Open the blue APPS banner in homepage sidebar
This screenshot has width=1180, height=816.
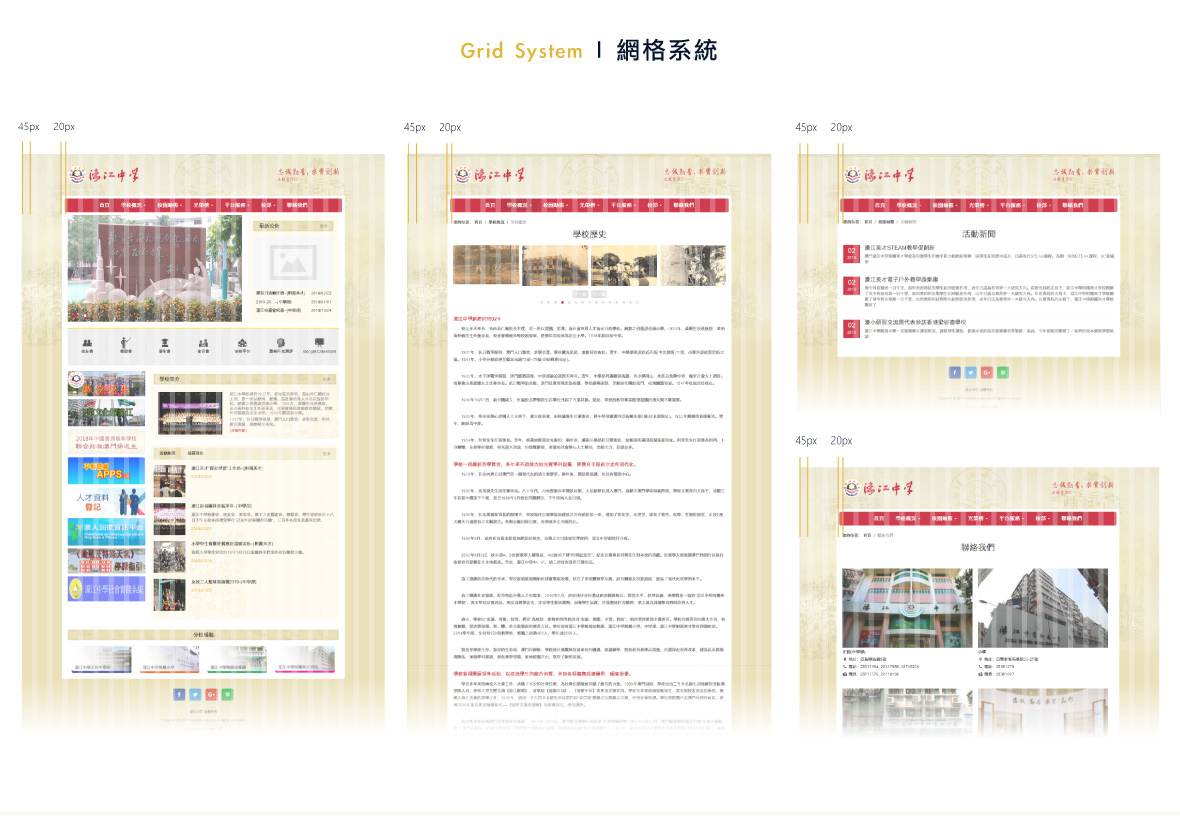click(106, 470)
